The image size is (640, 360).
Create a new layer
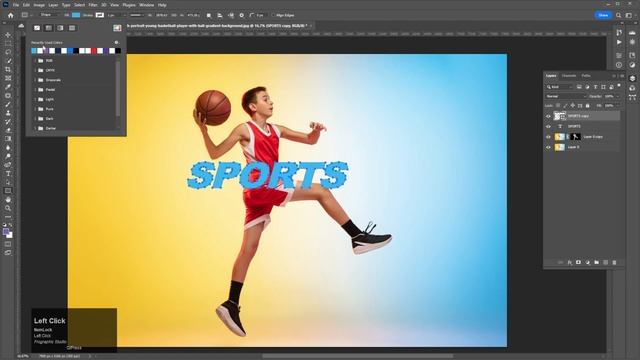(x=605, y=262)
